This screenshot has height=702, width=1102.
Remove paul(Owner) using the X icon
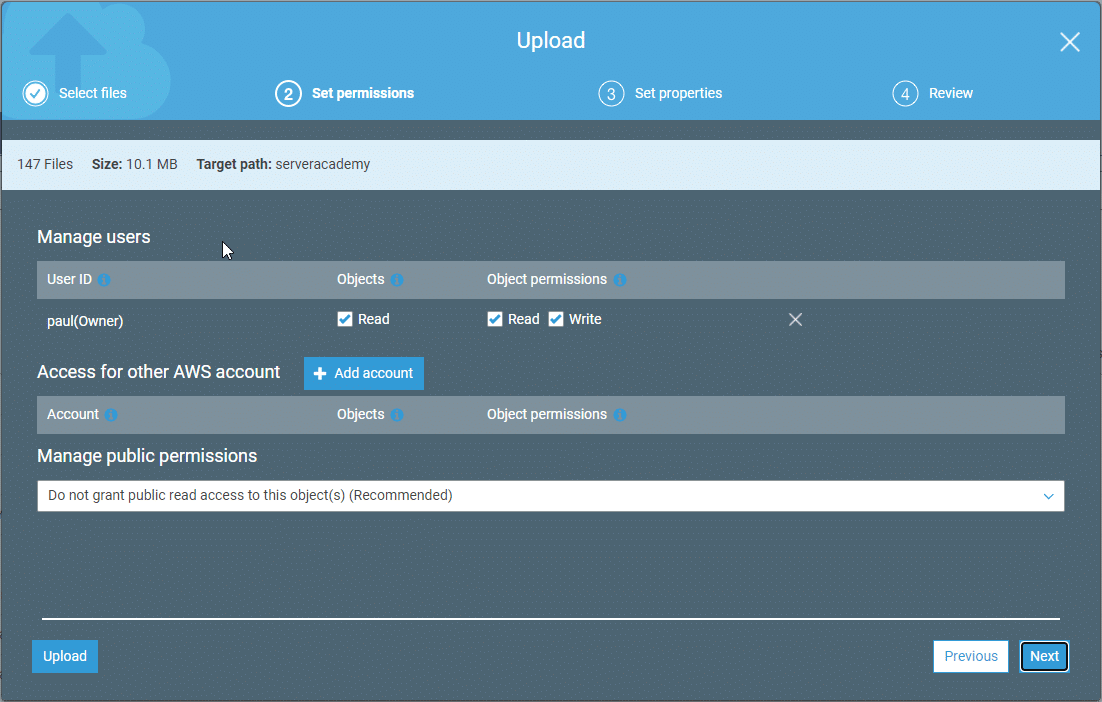click(795, 320)
